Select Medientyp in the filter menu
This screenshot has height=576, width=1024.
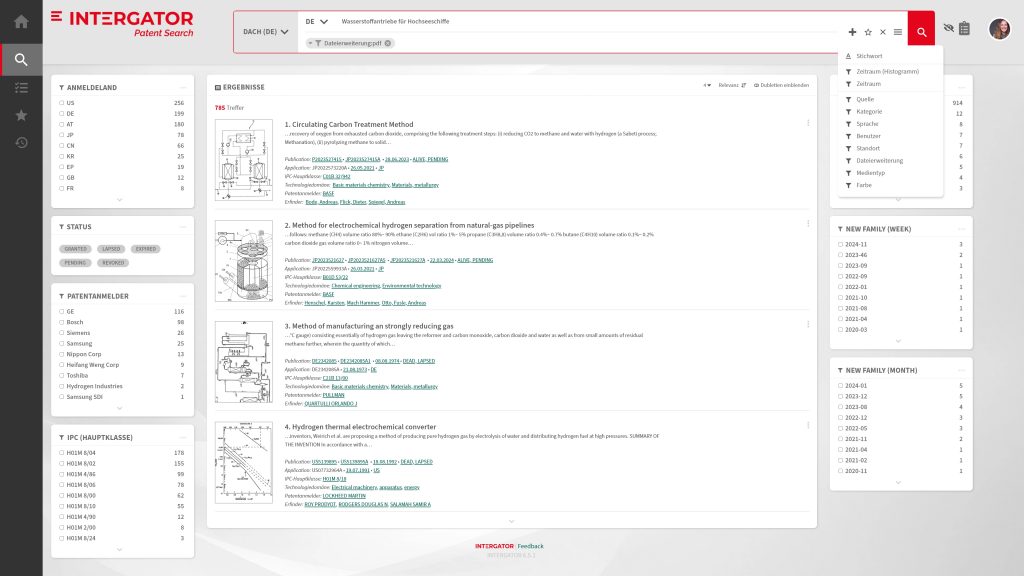click(x=871, y=173)
